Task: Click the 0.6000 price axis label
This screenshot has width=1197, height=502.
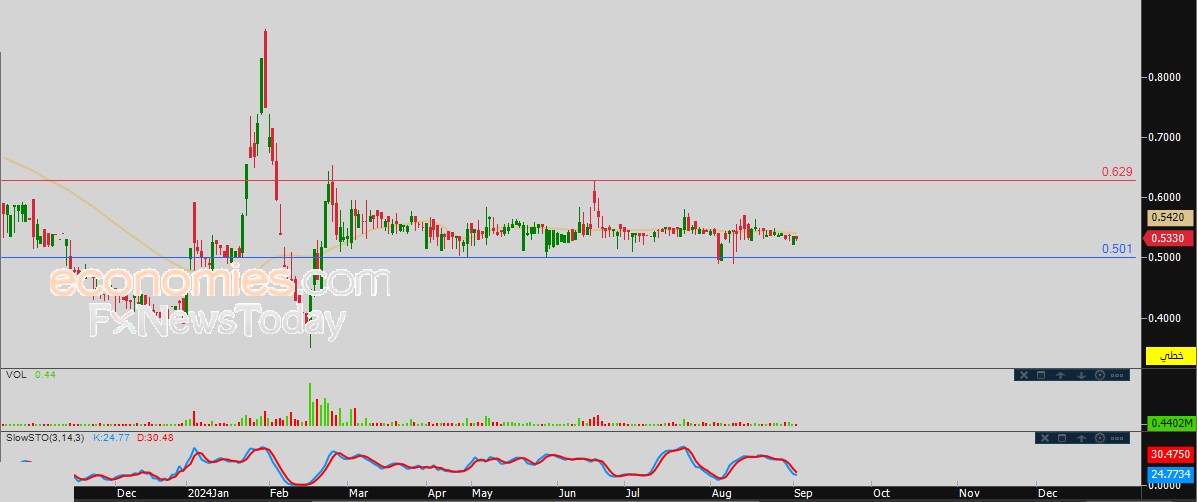Action: coord(1165,198)
